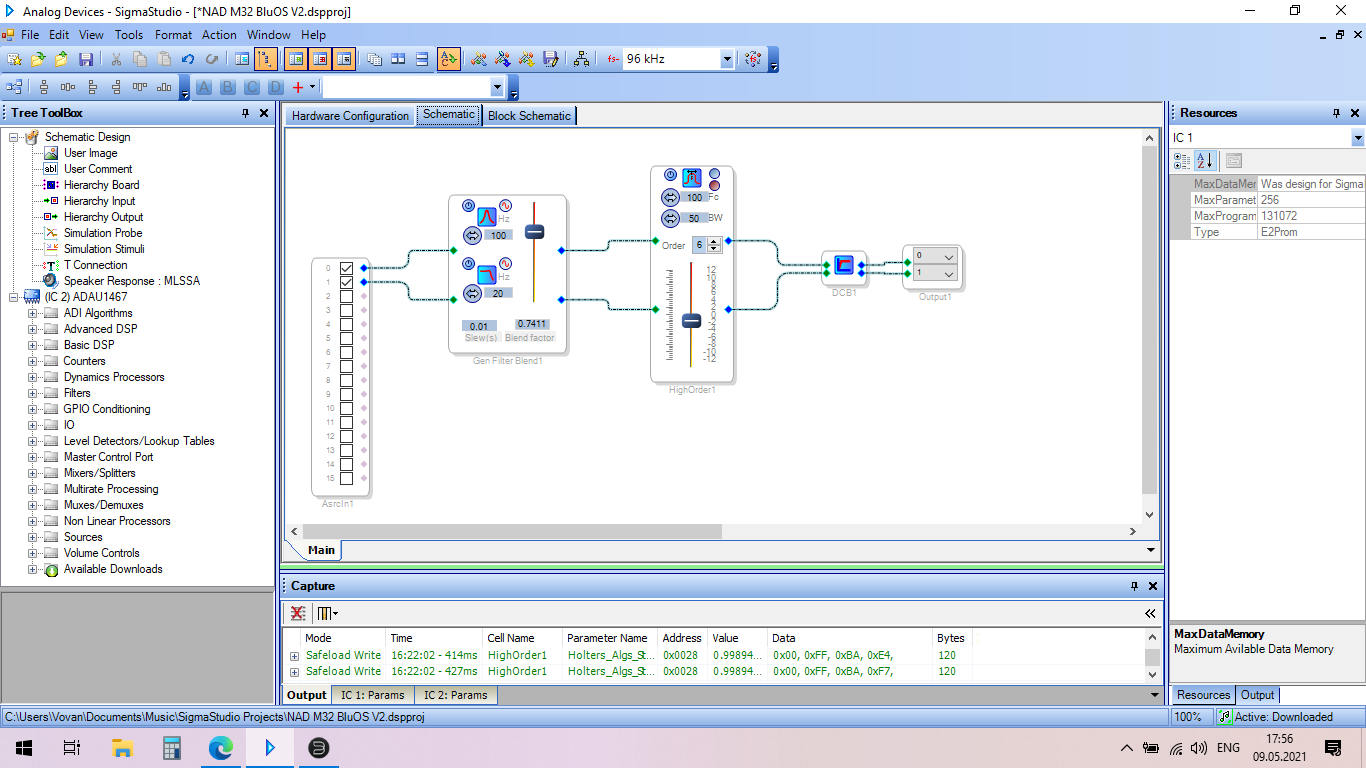Click the band-pass filter icon in HighOrder1

click(x=692, y=177)
